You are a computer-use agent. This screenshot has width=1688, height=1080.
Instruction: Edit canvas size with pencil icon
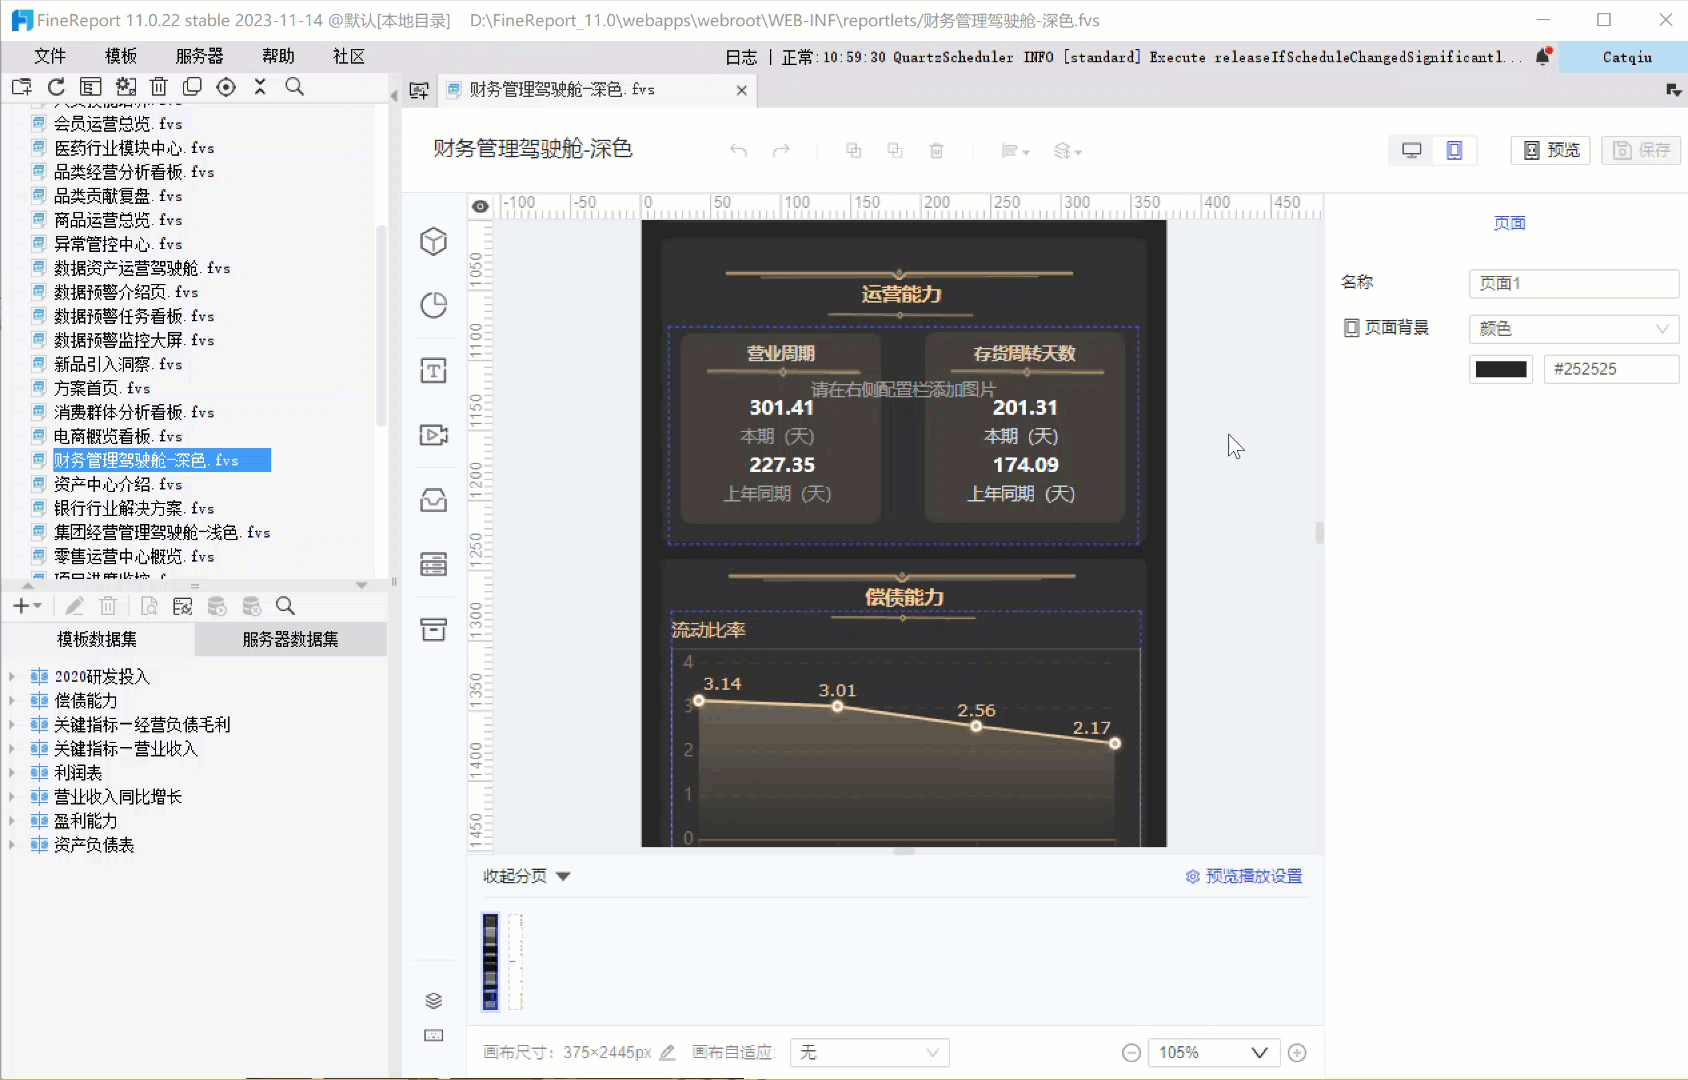point(667,1052)
